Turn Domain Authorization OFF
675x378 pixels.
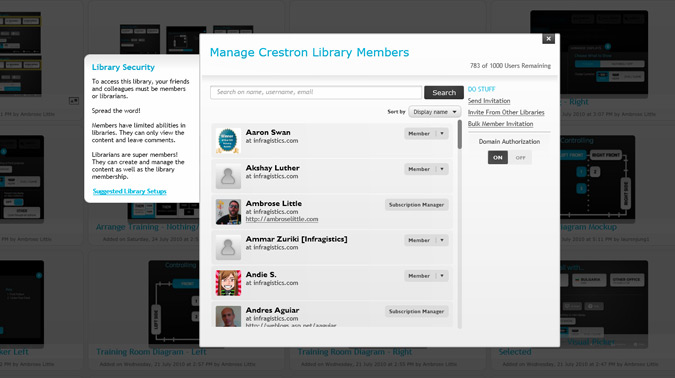click(x=520, y=158)
